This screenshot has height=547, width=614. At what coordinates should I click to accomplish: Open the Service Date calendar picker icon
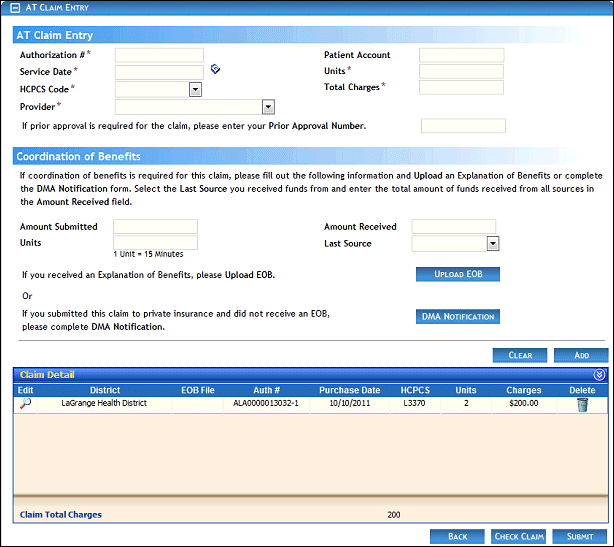click(214, 70)
